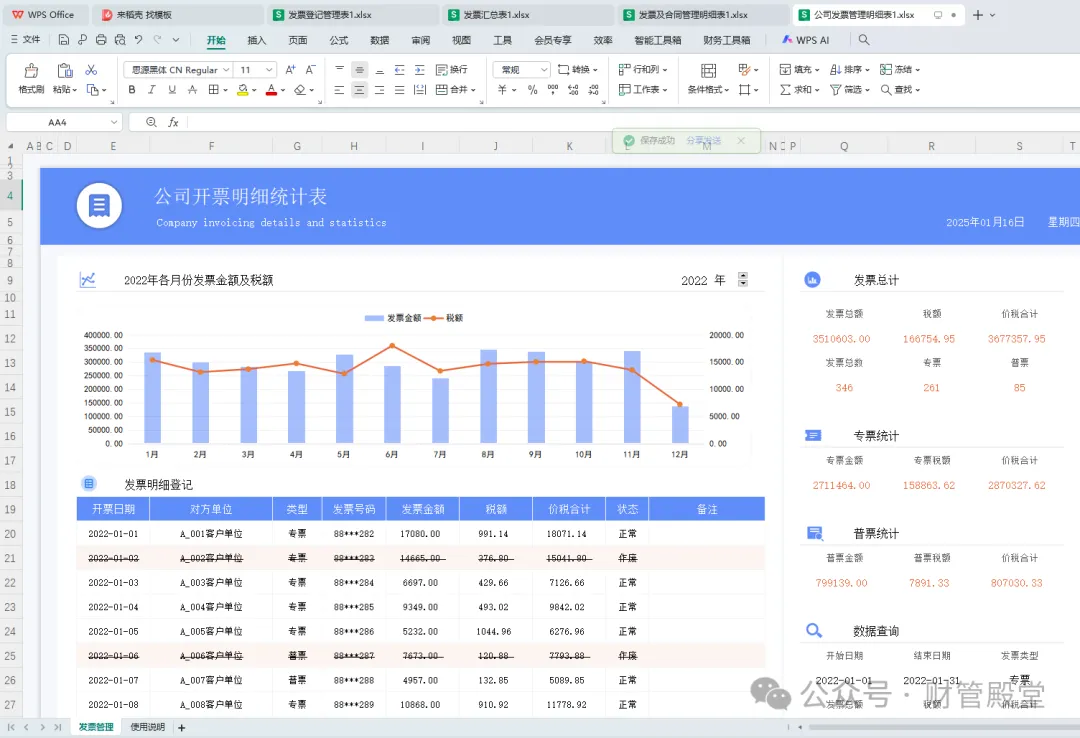Toggle Italic formatting

pos(152,90)
